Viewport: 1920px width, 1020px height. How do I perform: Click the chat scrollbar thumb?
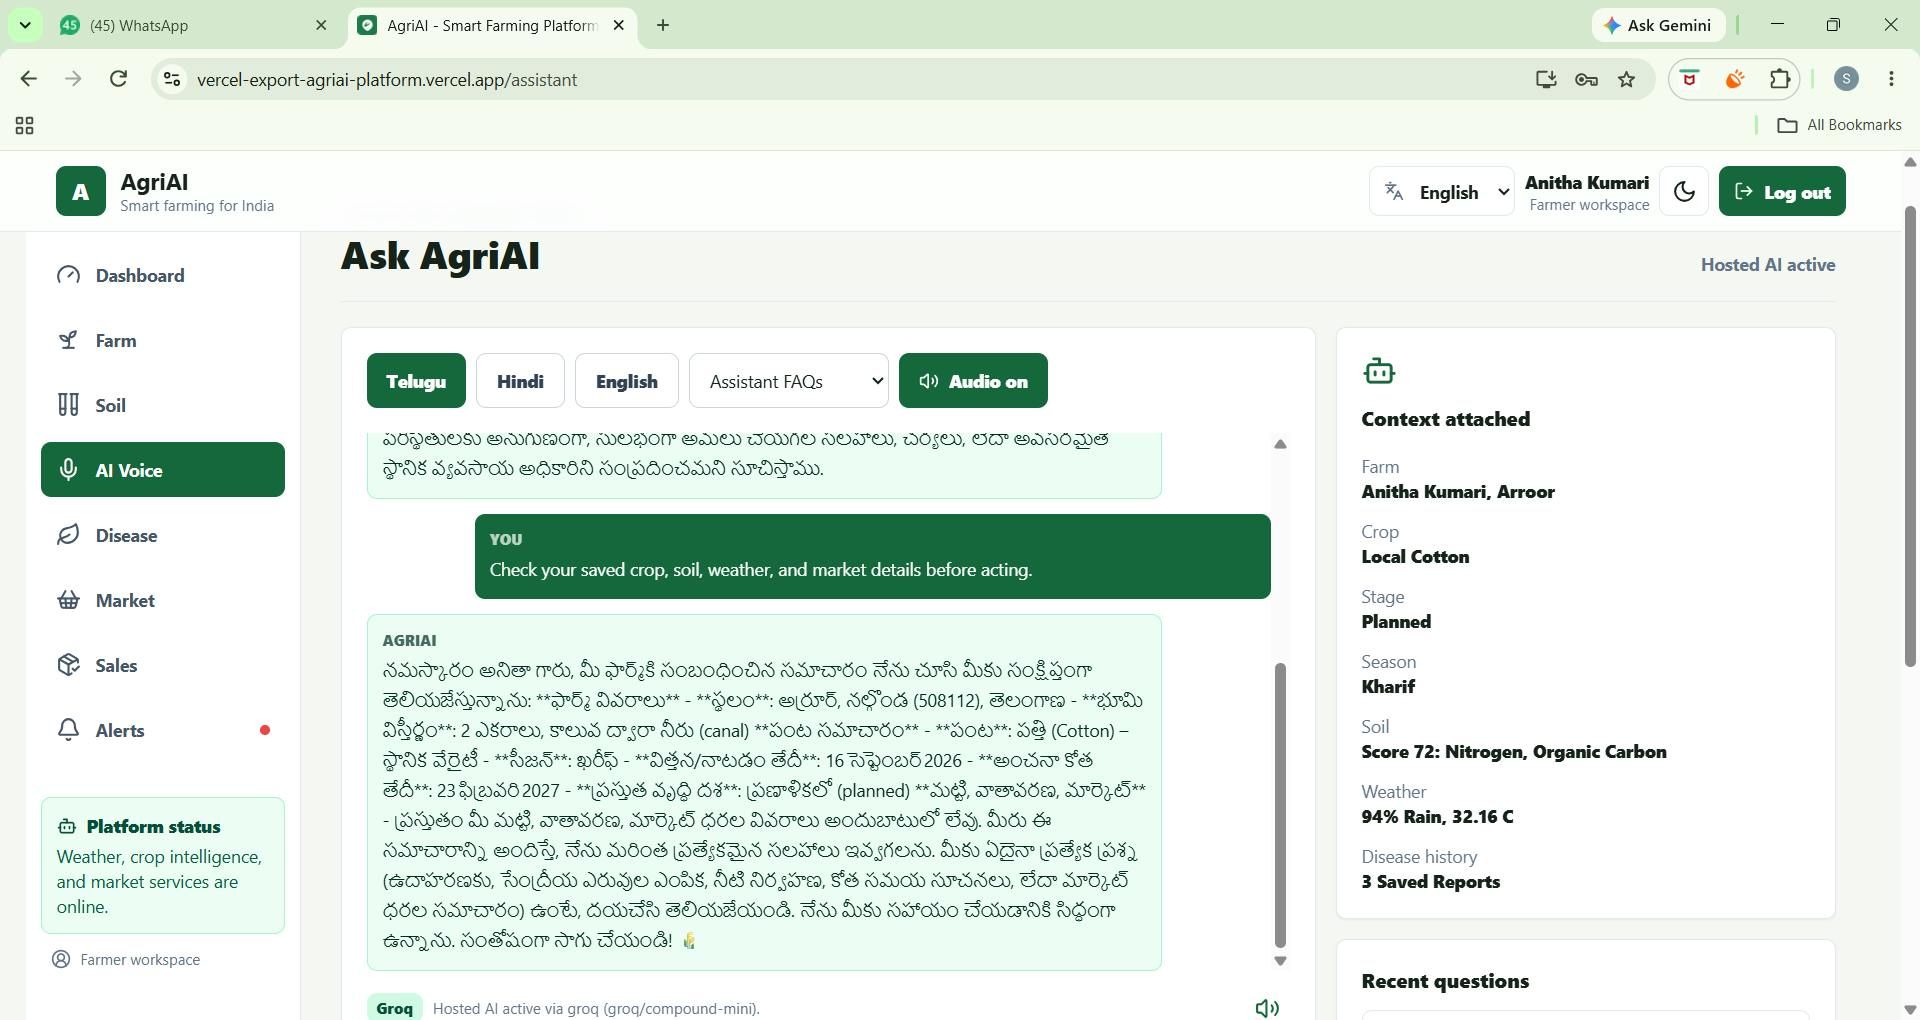(1280, 805)
